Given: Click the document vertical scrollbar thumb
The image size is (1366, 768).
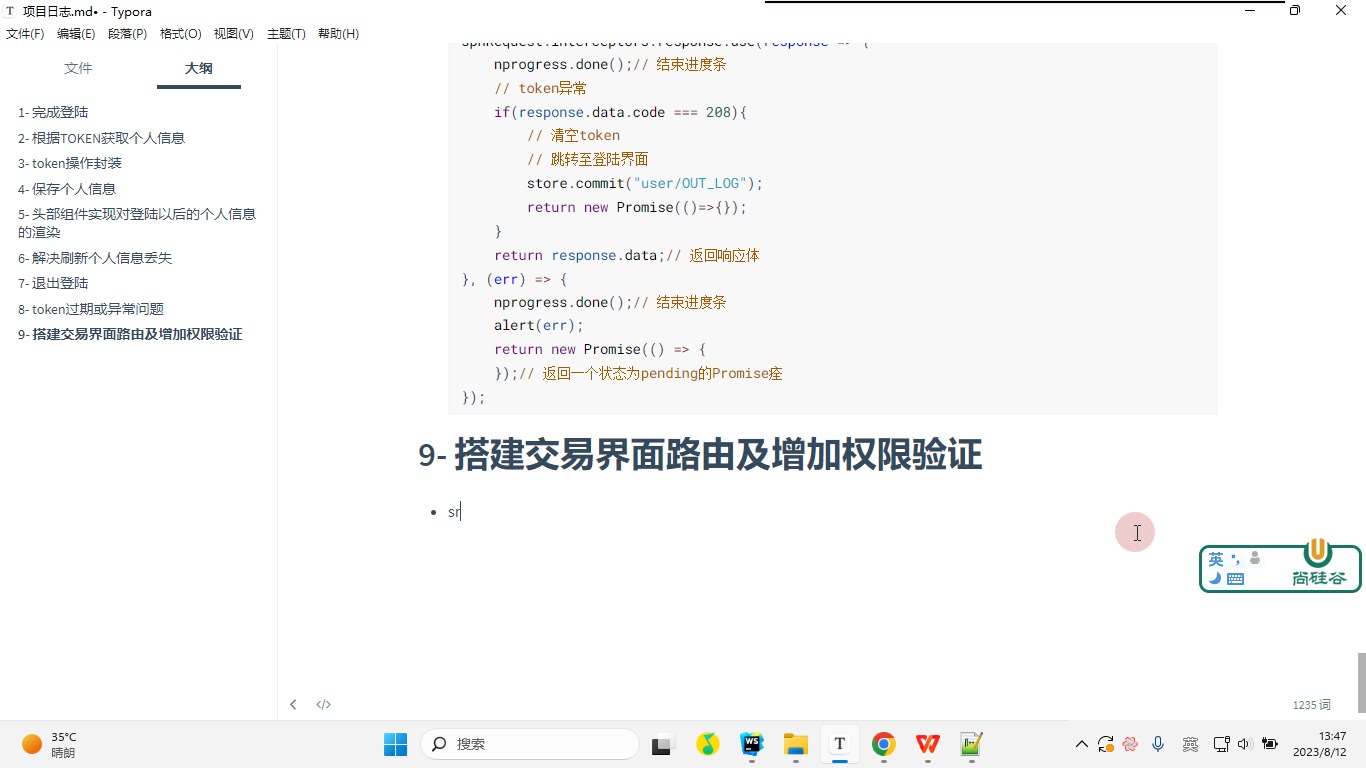Looking at the screenshot, I should click(1361, 683).
